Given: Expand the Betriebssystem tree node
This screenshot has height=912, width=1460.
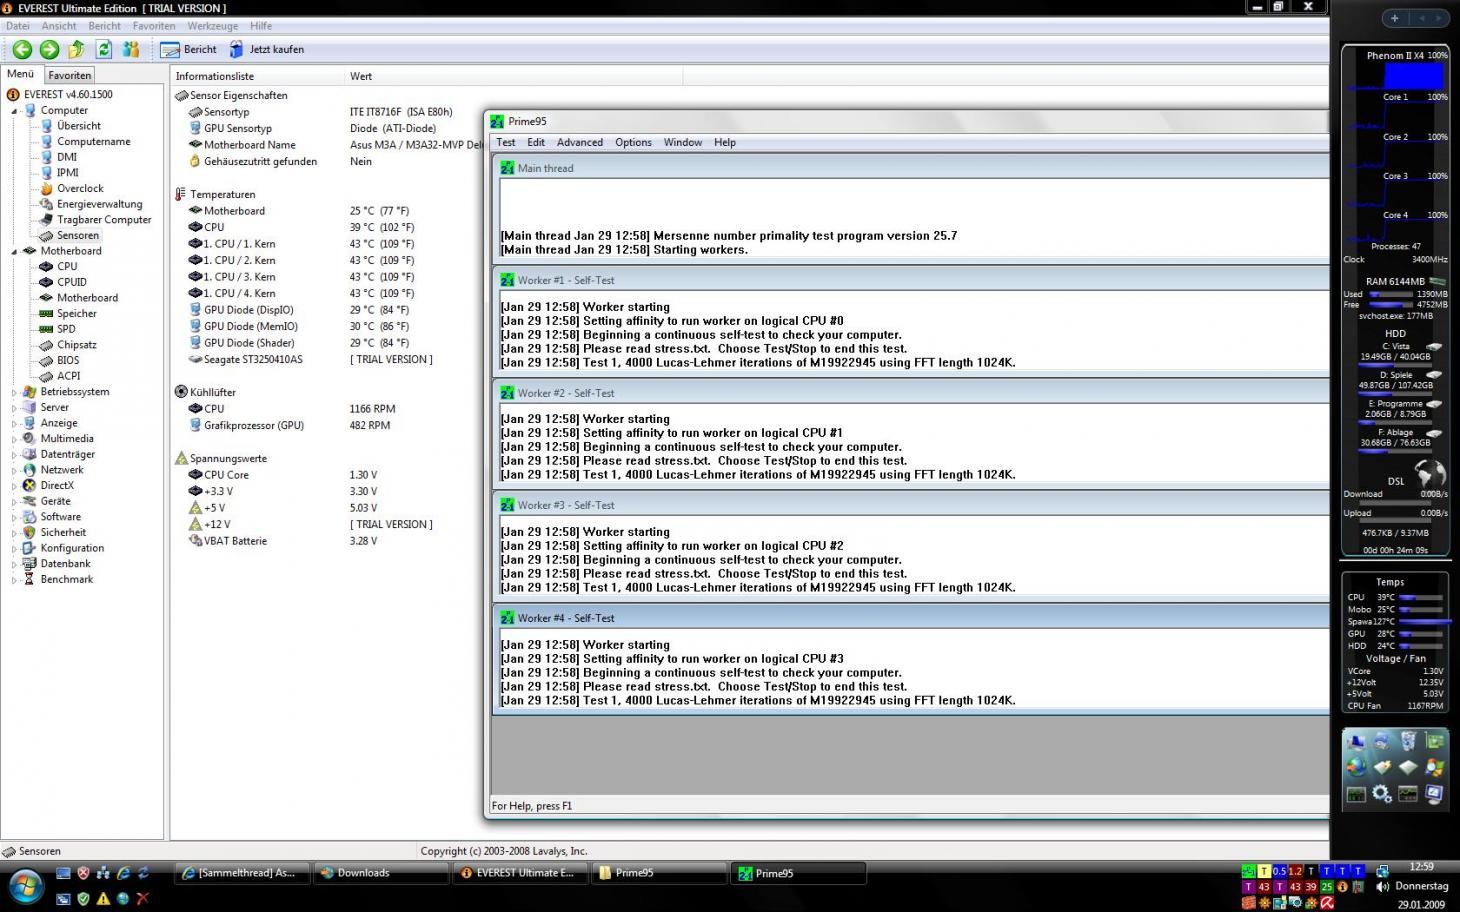Looking at the screenshot, I should tap(15, 392).
